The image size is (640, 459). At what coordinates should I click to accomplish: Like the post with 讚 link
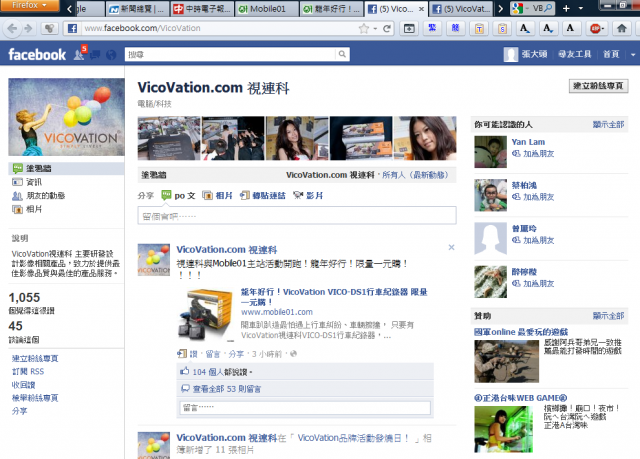click(x=193, y=354)
